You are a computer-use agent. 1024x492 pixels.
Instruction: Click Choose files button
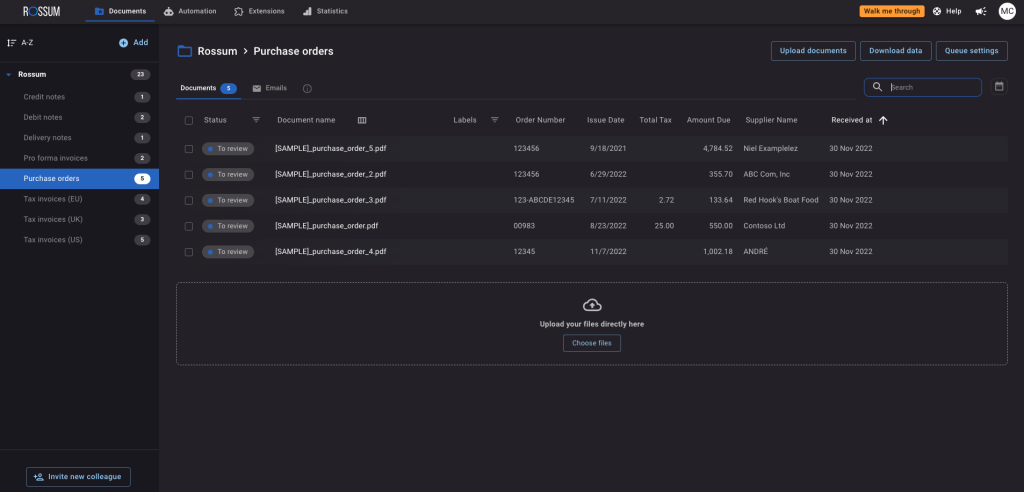tap(592, 343)
